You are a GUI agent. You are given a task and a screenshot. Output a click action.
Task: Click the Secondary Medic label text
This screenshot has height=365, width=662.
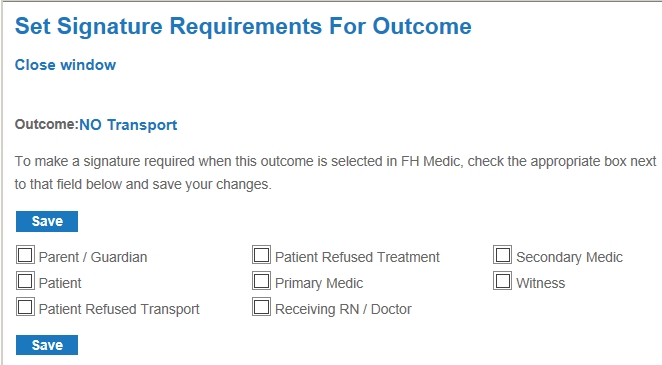[569, 257]
